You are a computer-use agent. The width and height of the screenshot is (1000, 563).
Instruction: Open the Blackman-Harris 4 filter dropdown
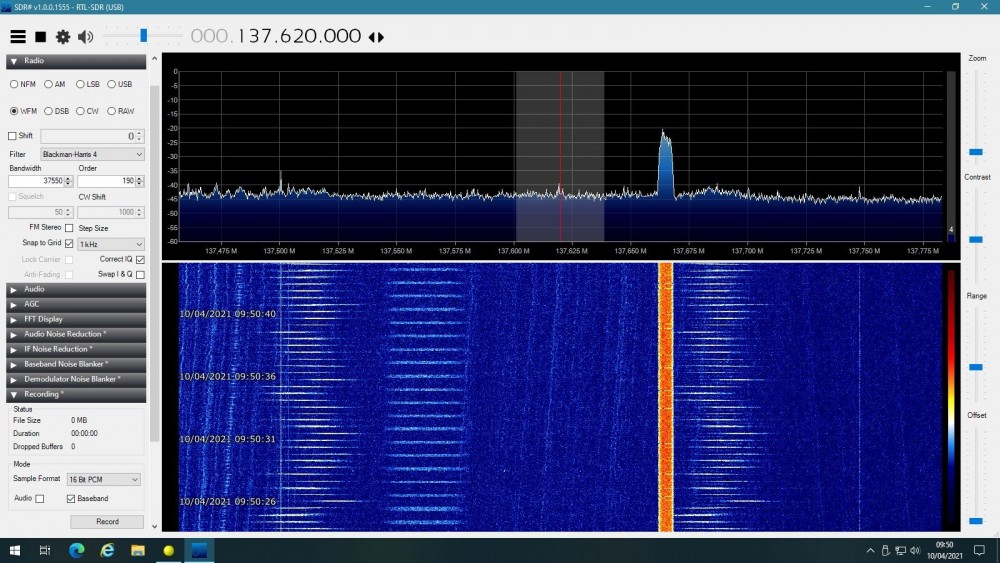coord(92,154)
